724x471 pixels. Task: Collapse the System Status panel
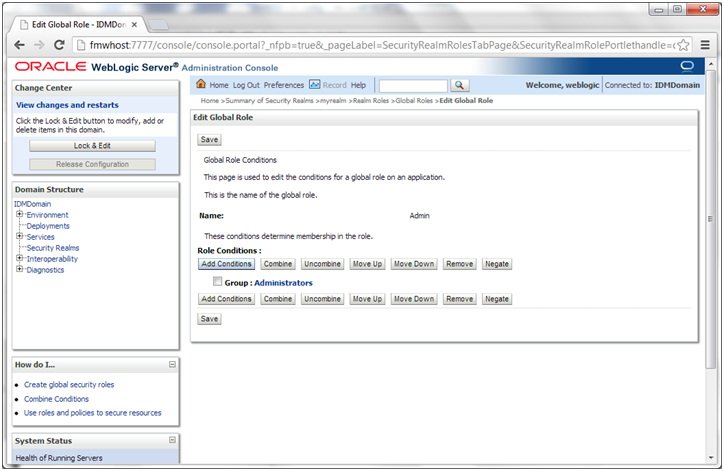tap(172, 440)
